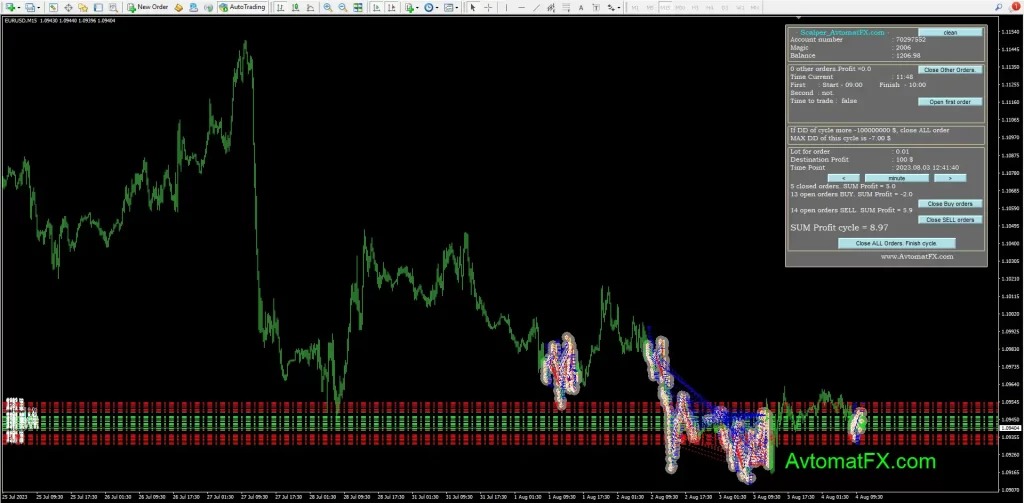Open the MetaEditor yellow book icon
This screenshot has width=1024, height=503.
[178, 7]
